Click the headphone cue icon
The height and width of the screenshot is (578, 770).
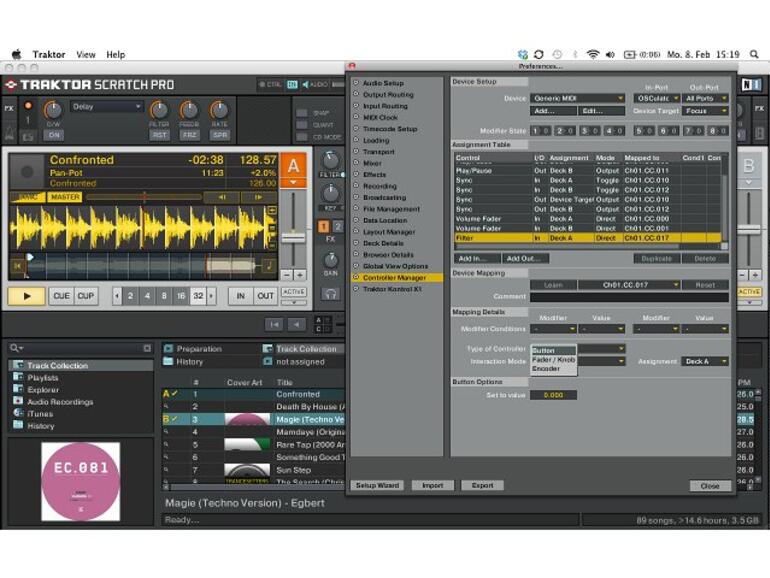[x=330, y=294]
